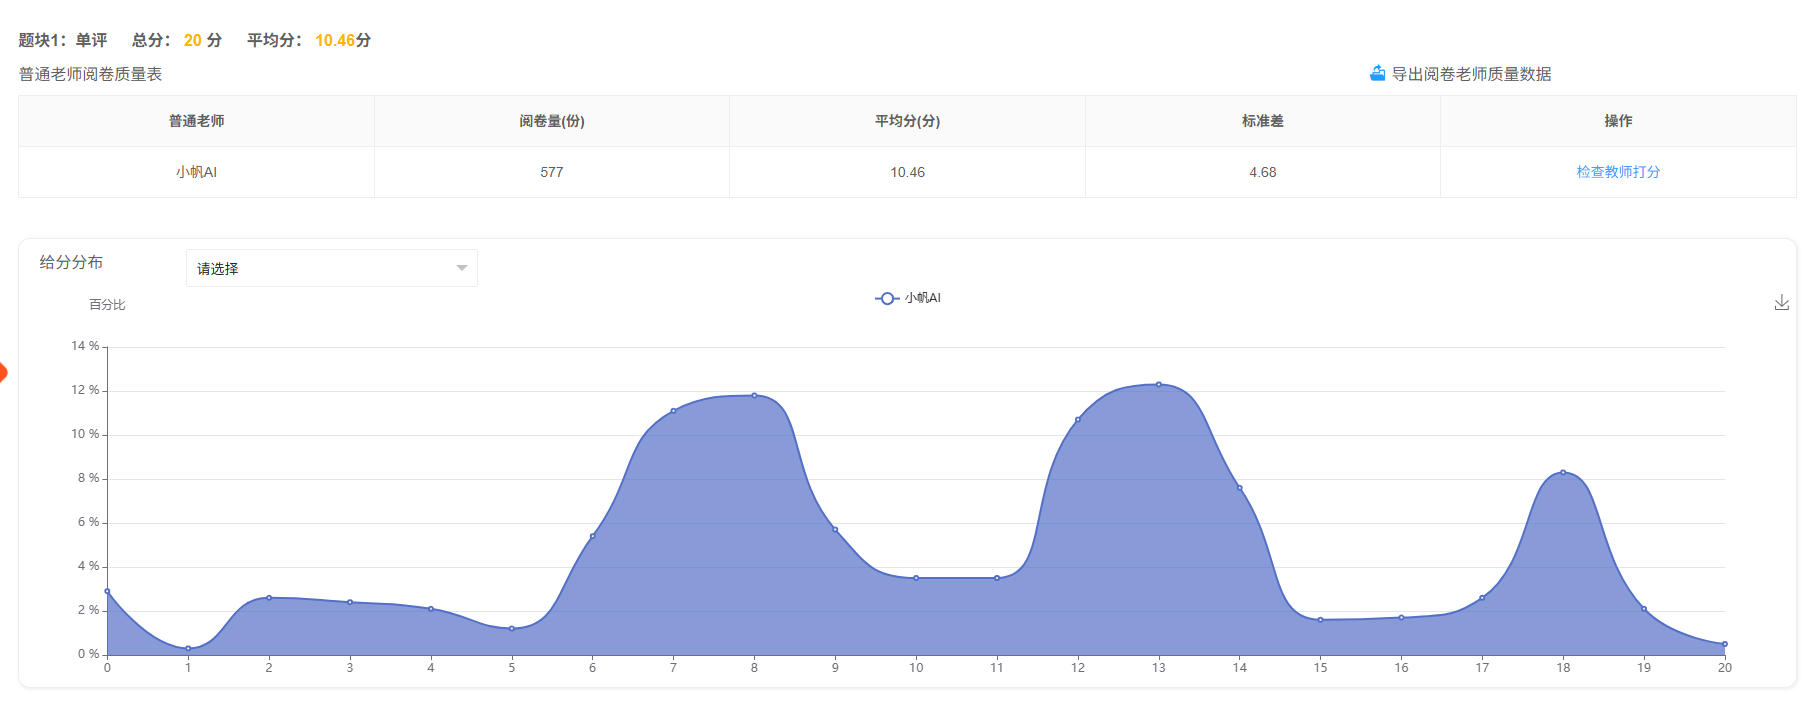This screenshot has width=1811, height=707.
Task: Click the 普通老师 column header
Action: tap(196, 121)
